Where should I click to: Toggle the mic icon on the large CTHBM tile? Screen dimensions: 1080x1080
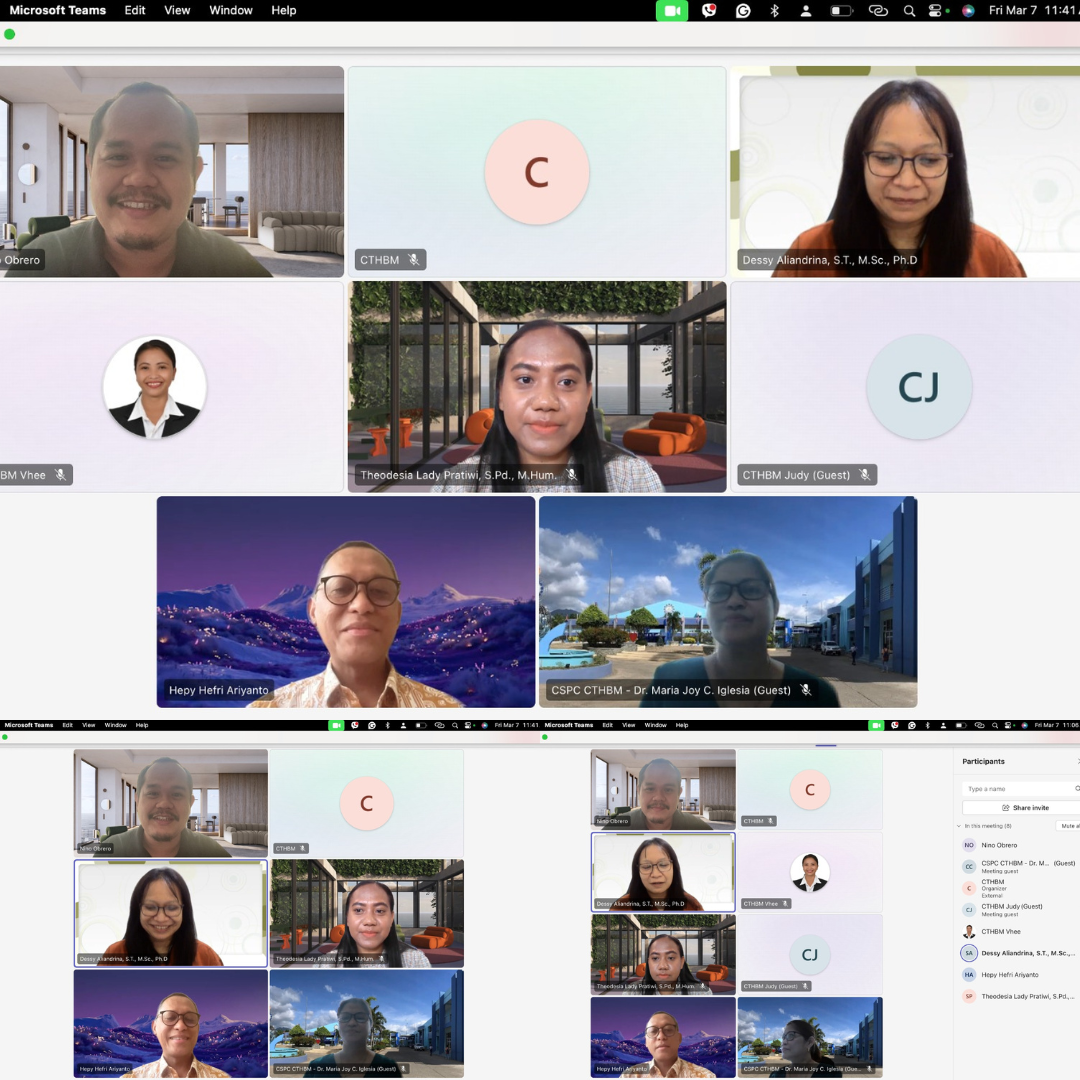tap(413, 260)
